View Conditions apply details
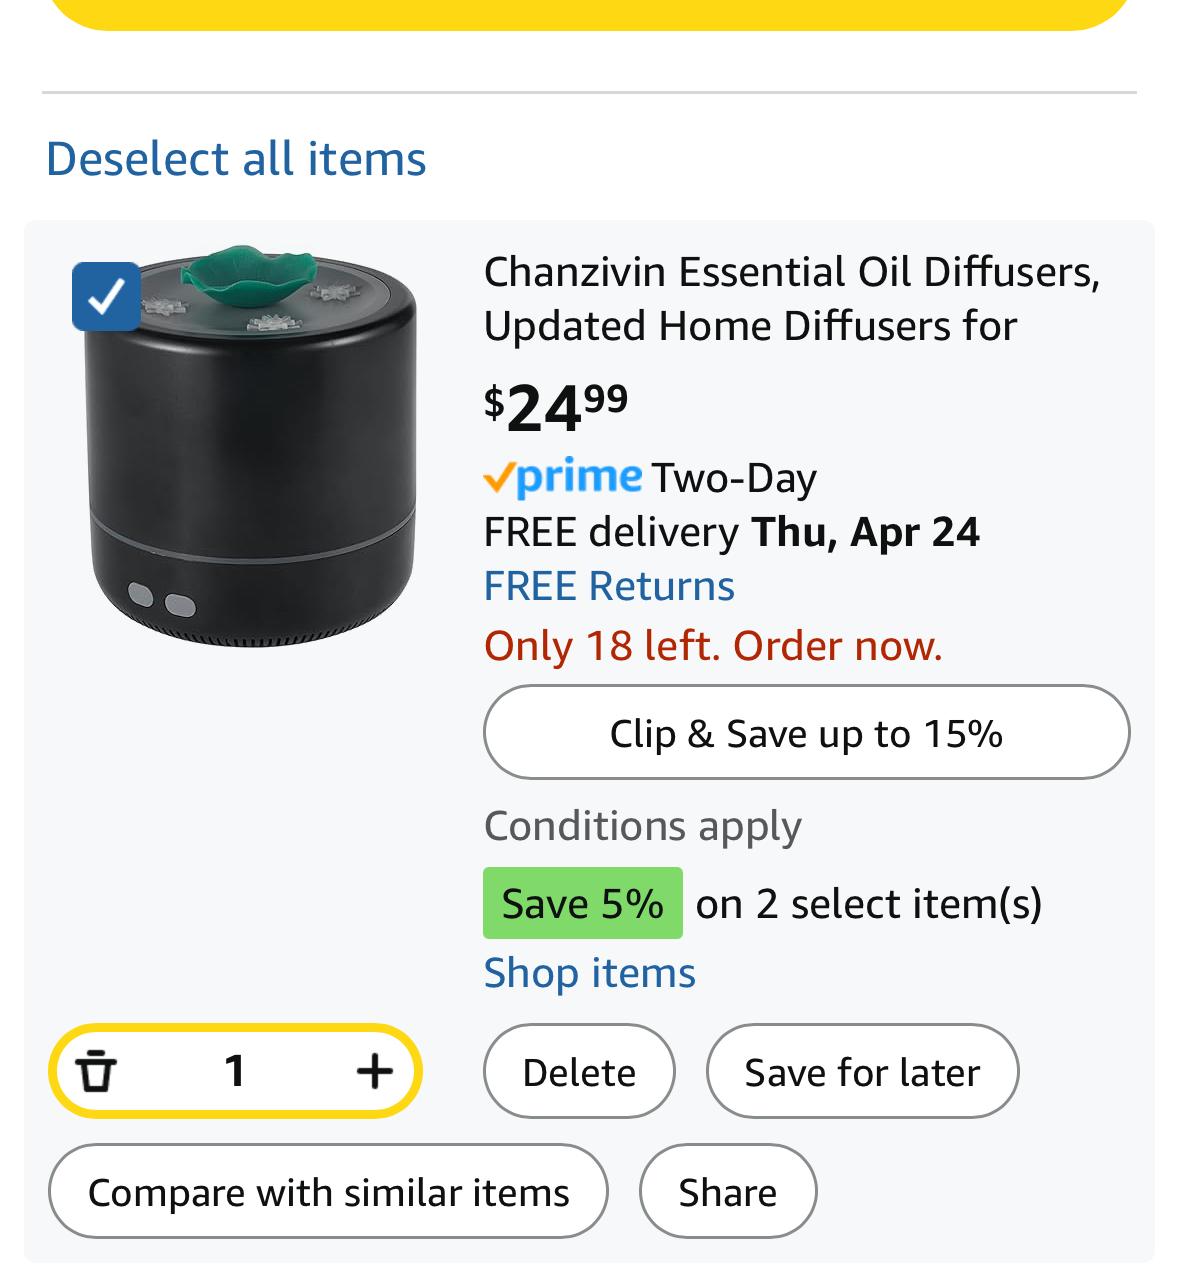Image resolution: width=1179 pixels, height=1287 pixels. [x=642, y=826]
